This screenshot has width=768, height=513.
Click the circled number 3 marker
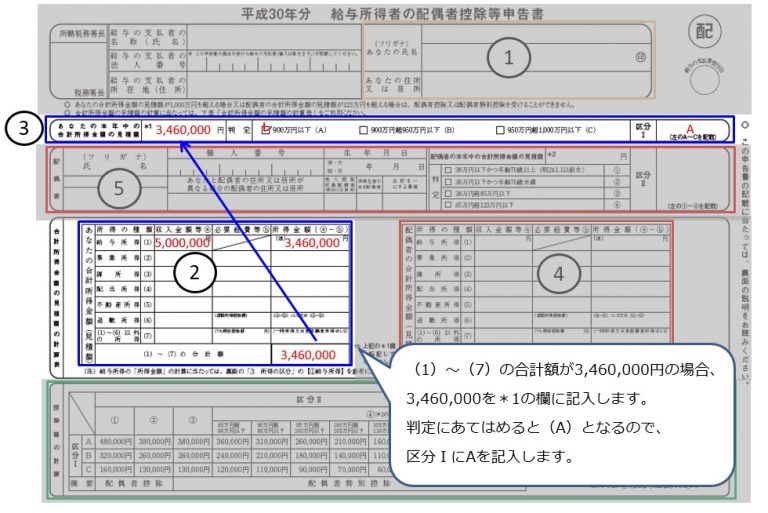tap(22, 128)
